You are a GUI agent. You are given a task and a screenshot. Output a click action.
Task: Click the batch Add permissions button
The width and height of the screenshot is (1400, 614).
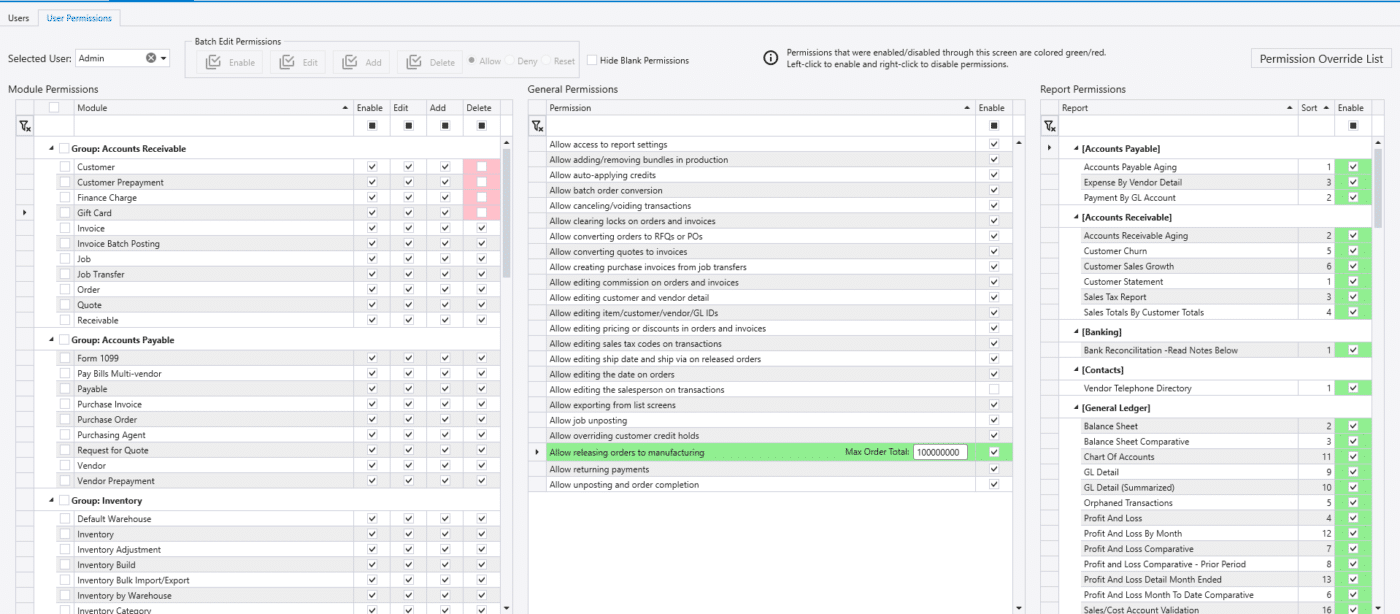(x=362, y=62)
